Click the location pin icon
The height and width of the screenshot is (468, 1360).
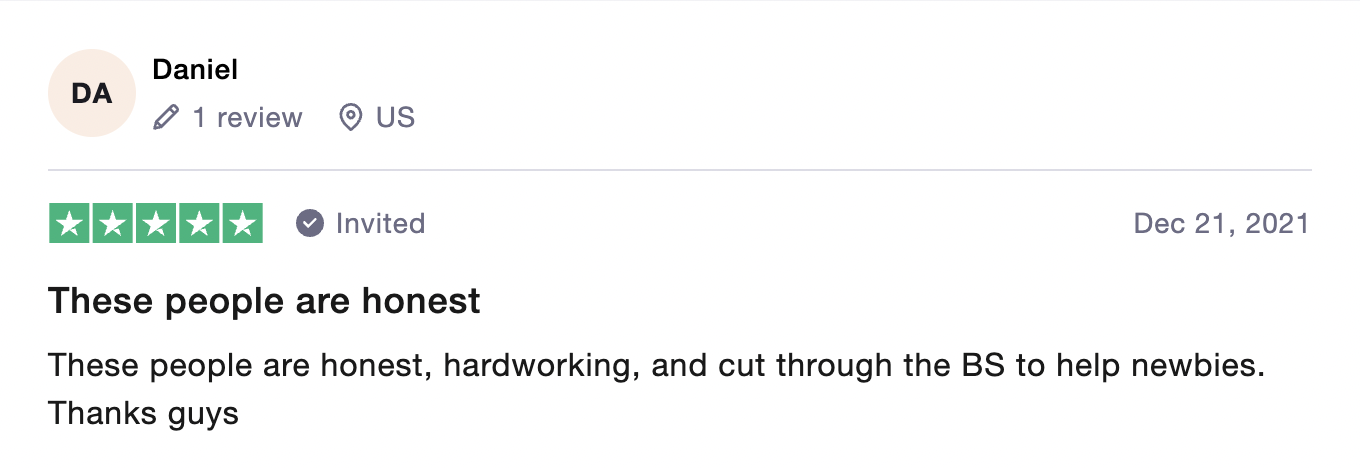tap(350, 118)
